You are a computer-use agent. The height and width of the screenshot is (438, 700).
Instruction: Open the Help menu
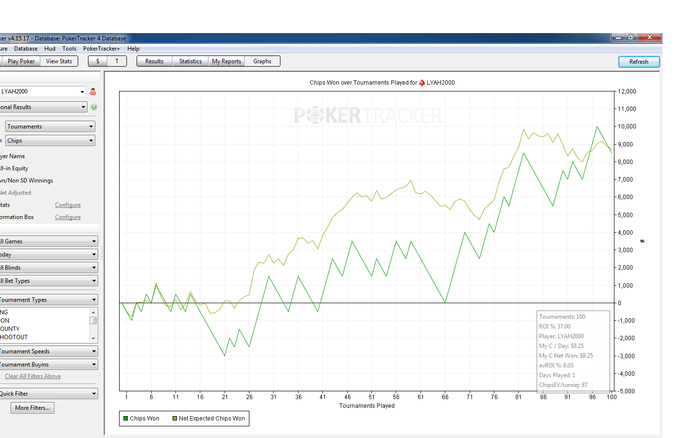pyautogui.click(x=133, y=49)
